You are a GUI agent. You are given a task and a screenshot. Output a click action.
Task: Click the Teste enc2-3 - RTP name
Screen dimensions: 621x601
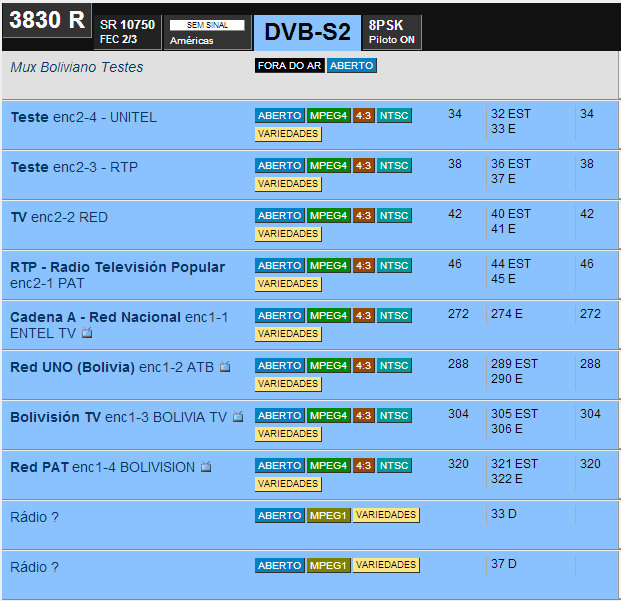click(x=74, y=167)
